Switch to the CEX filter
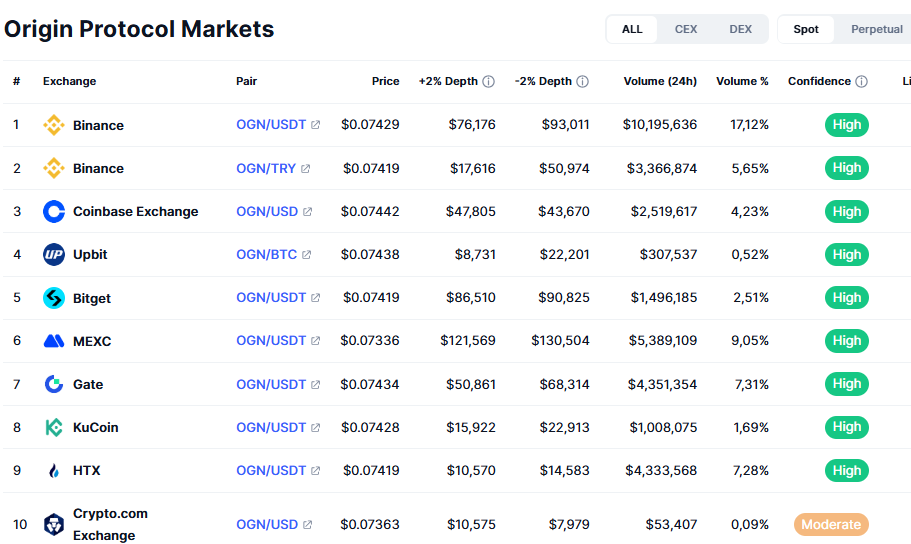This screenshot has height=544, width=911. coord(686,29)
